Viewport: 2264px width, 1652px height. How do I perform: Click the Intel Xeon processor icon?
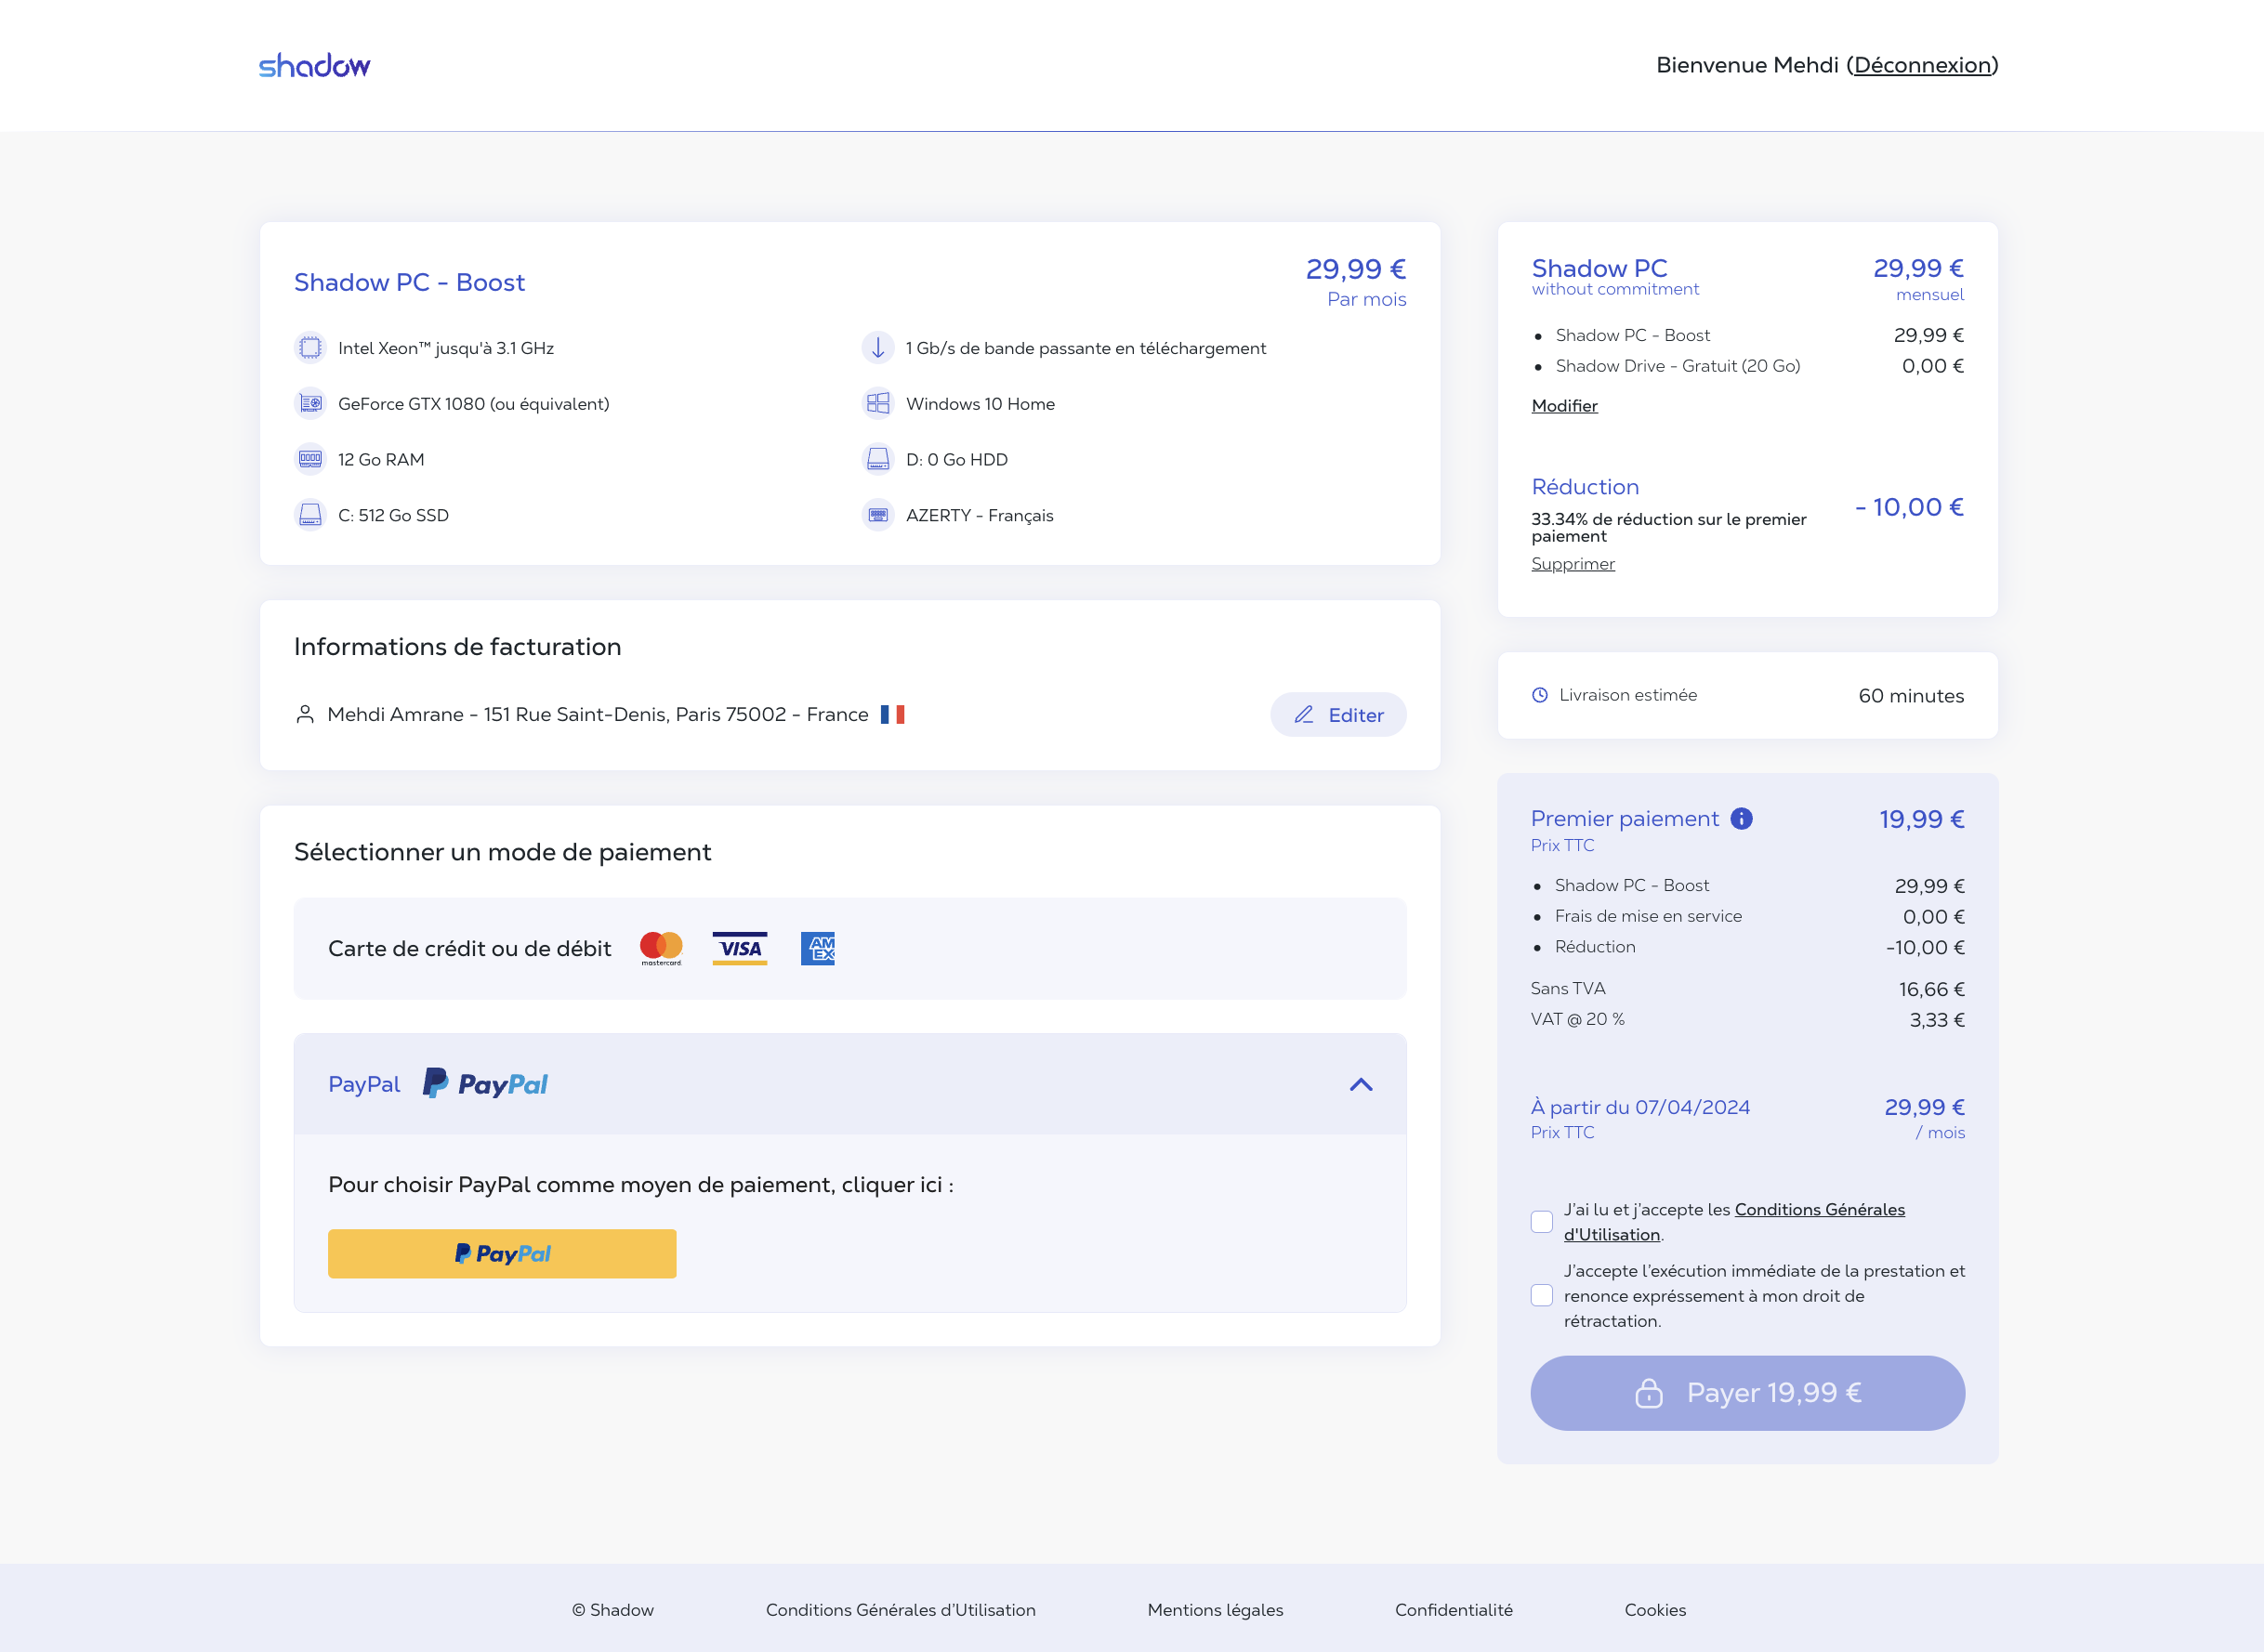point(311,348)
